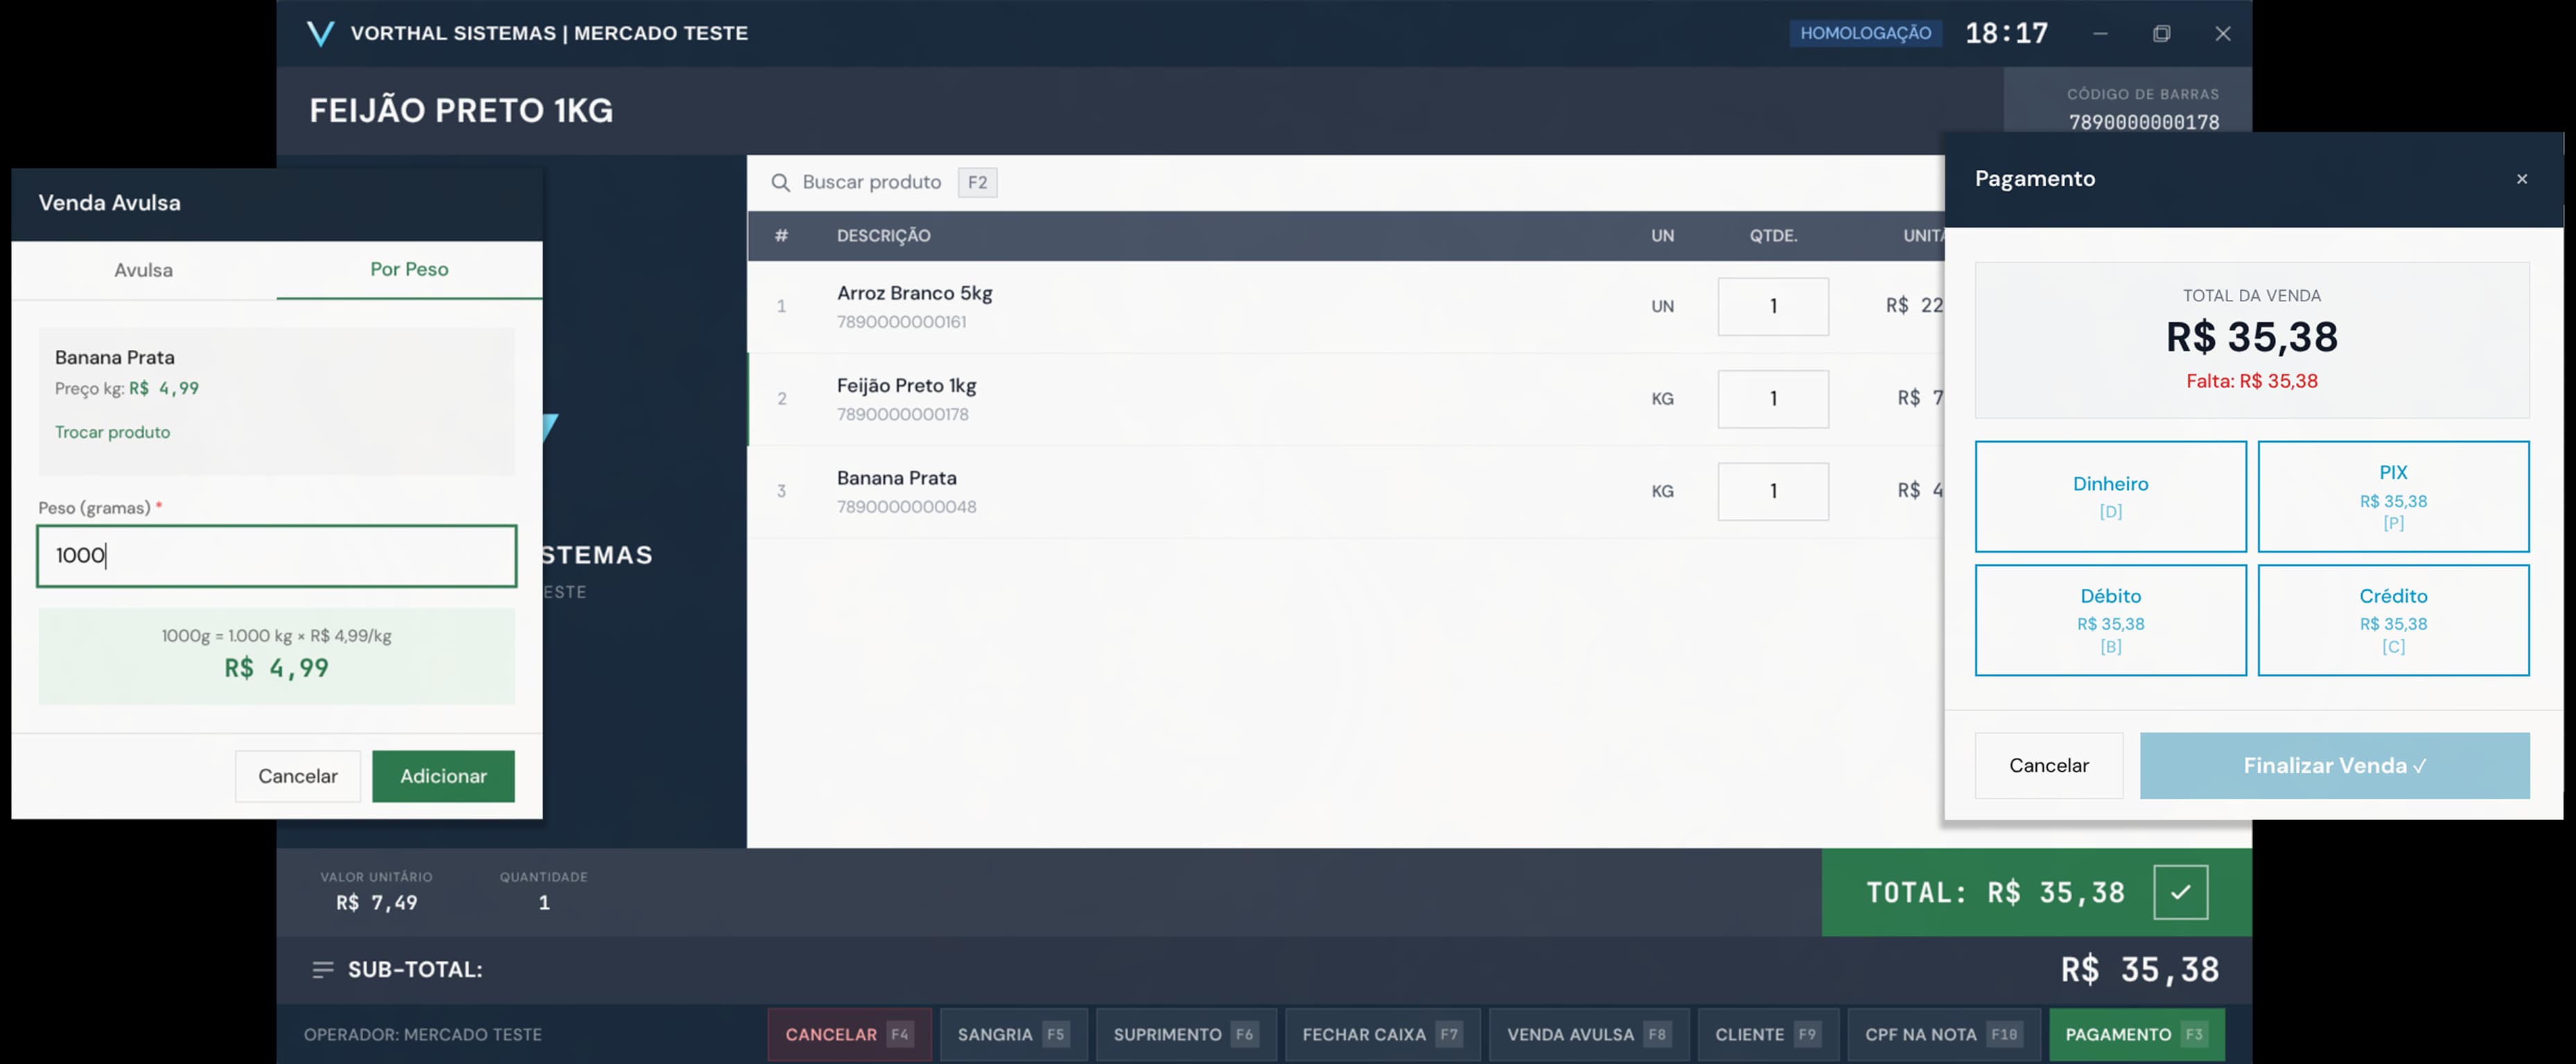The image size is (2576, 1064).
Task: Click the UN column header
Action: coord(1662,236)
